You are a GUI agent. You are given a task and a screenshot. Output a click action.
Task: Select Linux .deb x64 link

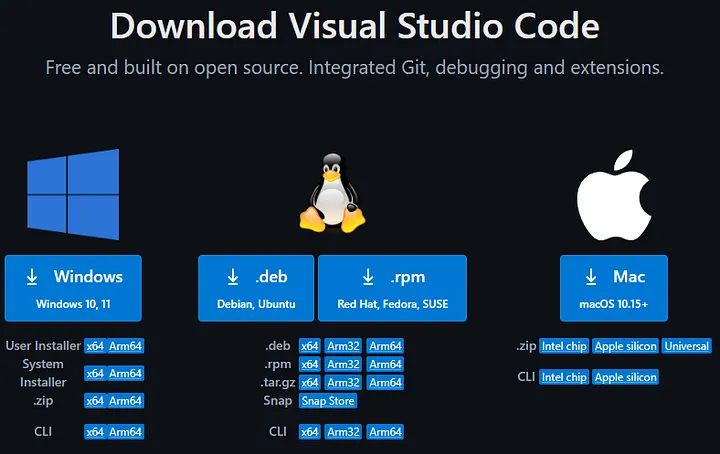coord(309,346)
